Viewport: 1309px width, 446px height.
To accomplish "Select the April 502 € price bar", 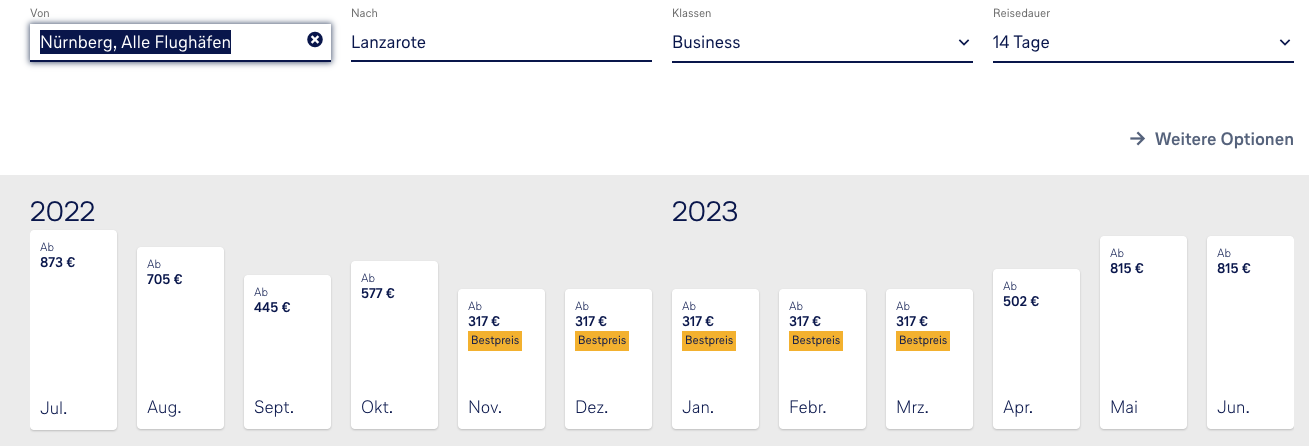I will (1036, 350).
